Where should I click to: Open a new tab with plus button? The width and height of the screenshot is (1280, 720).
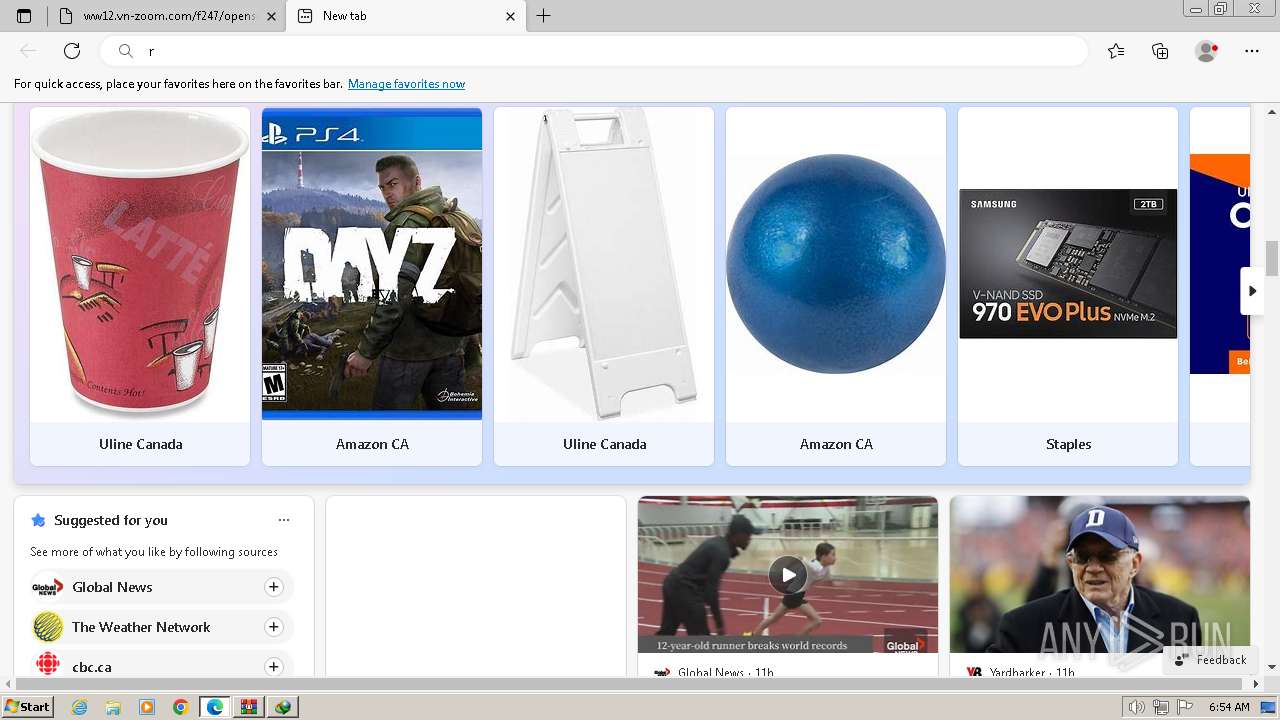point(543,16)
